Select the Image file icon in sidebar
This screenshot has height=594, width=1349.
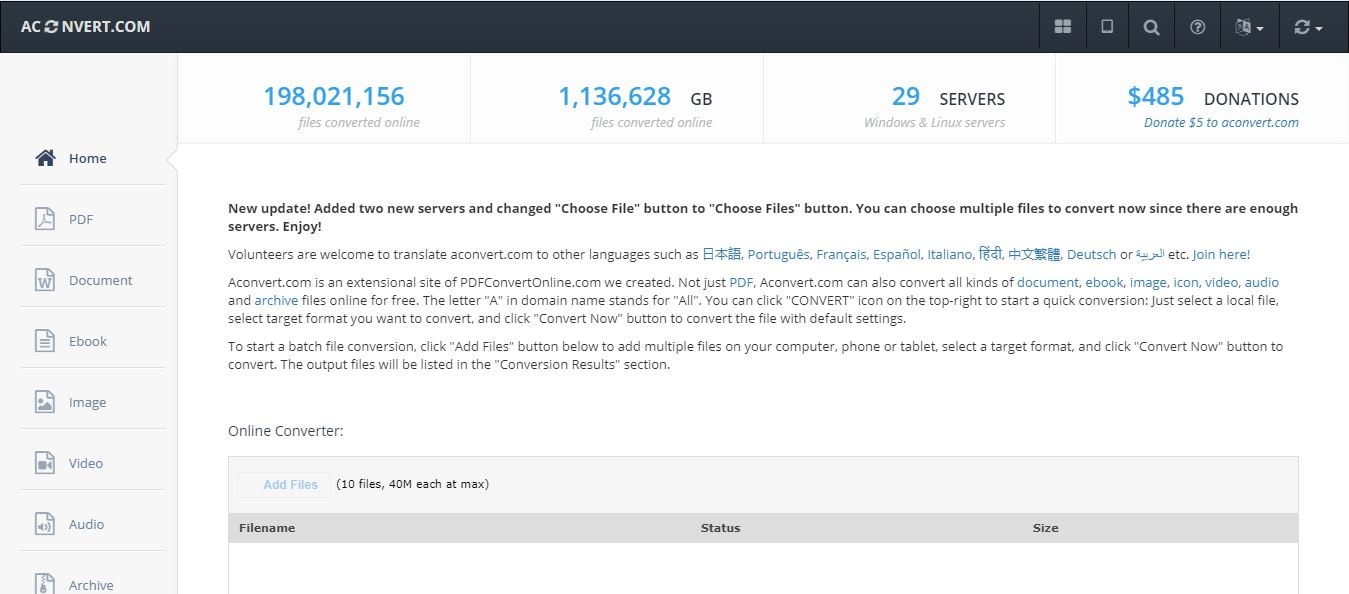[45, 402]
